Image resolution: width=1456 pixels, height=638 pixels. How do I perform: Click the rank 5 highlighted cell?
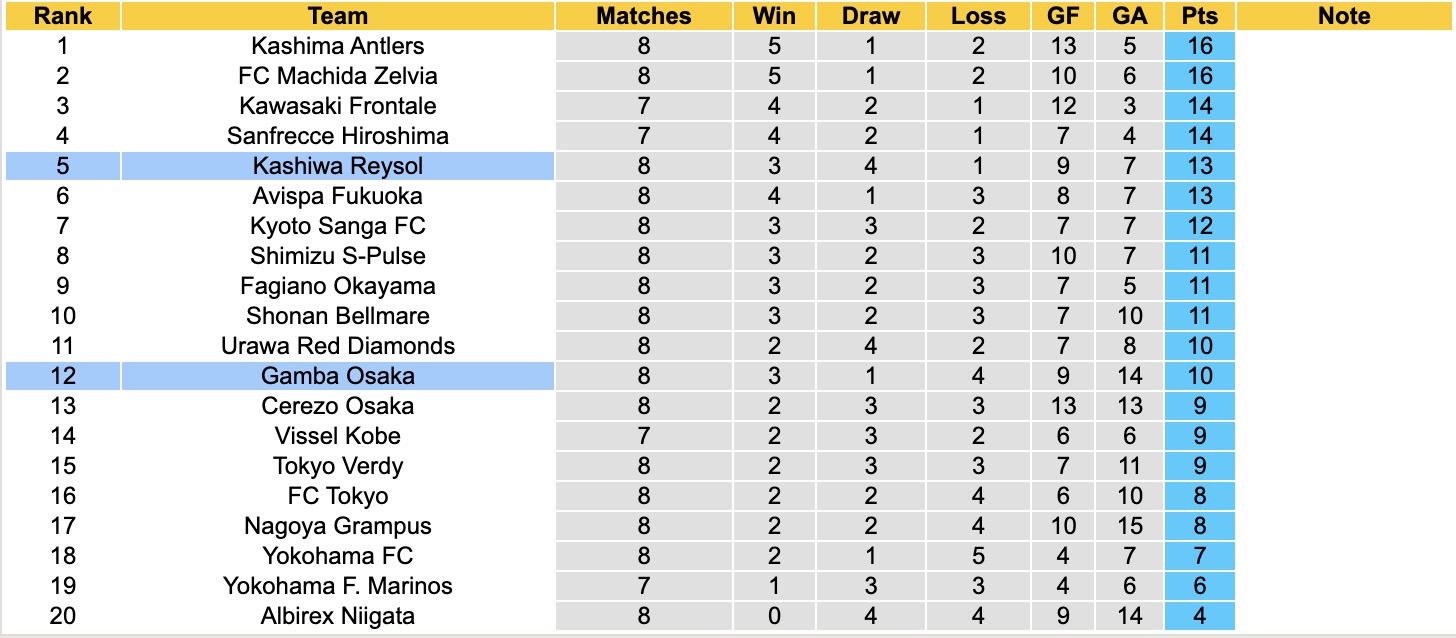[x=62, y=166]
